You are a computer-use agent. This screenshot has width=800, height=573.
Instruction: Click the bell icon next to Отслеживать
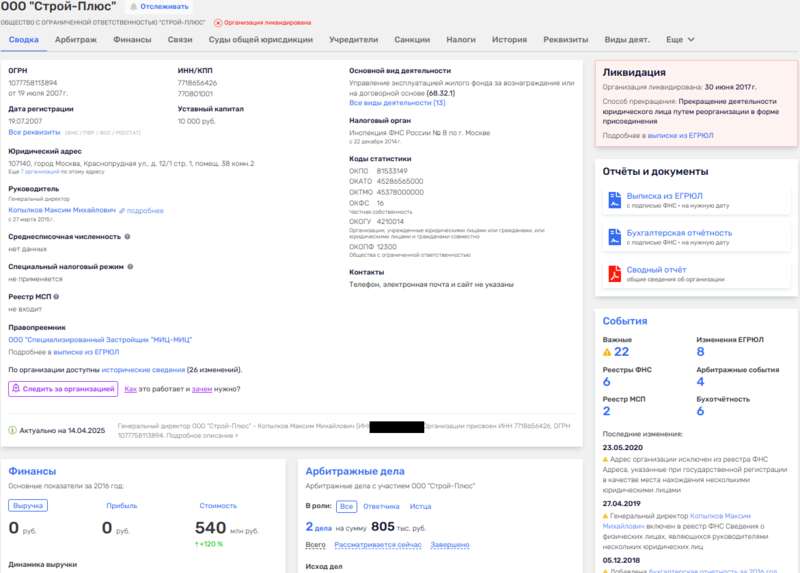tap(135, 7)
